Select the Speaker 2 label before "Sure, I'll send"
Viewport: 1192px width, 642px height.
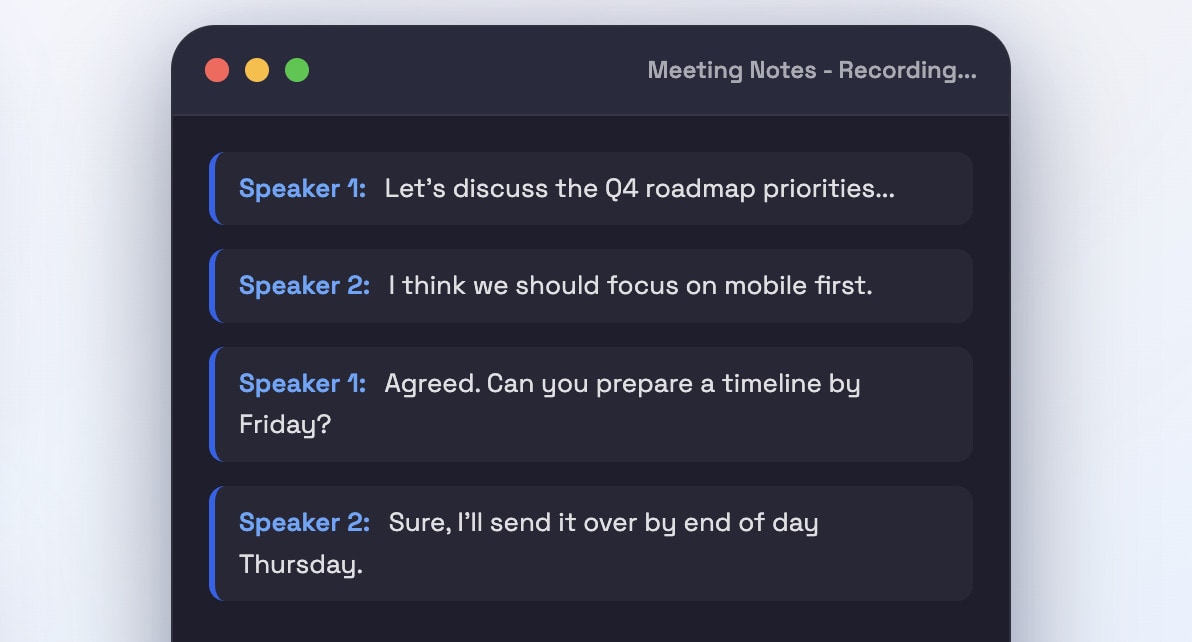click(x=304, y=523)
